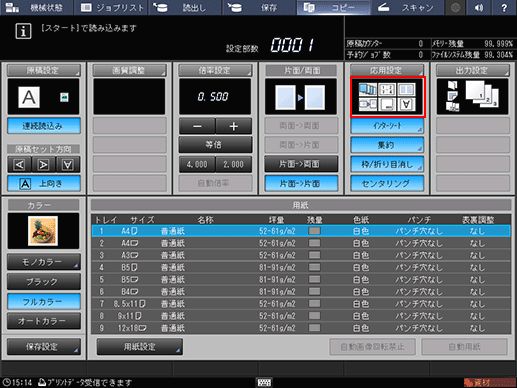Expand the 原稿設定 panel header
This screenshot has height=388, width=517.
point(44,70)
